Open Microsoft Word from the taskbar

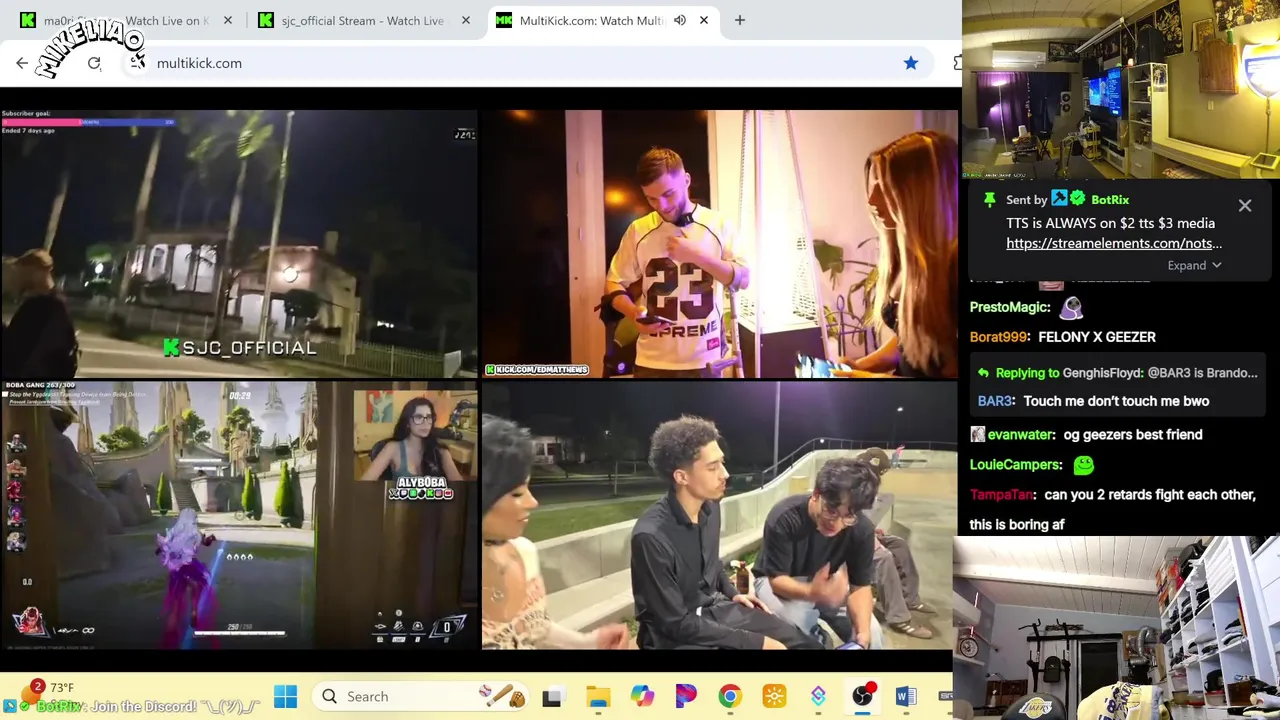point(906,697)
